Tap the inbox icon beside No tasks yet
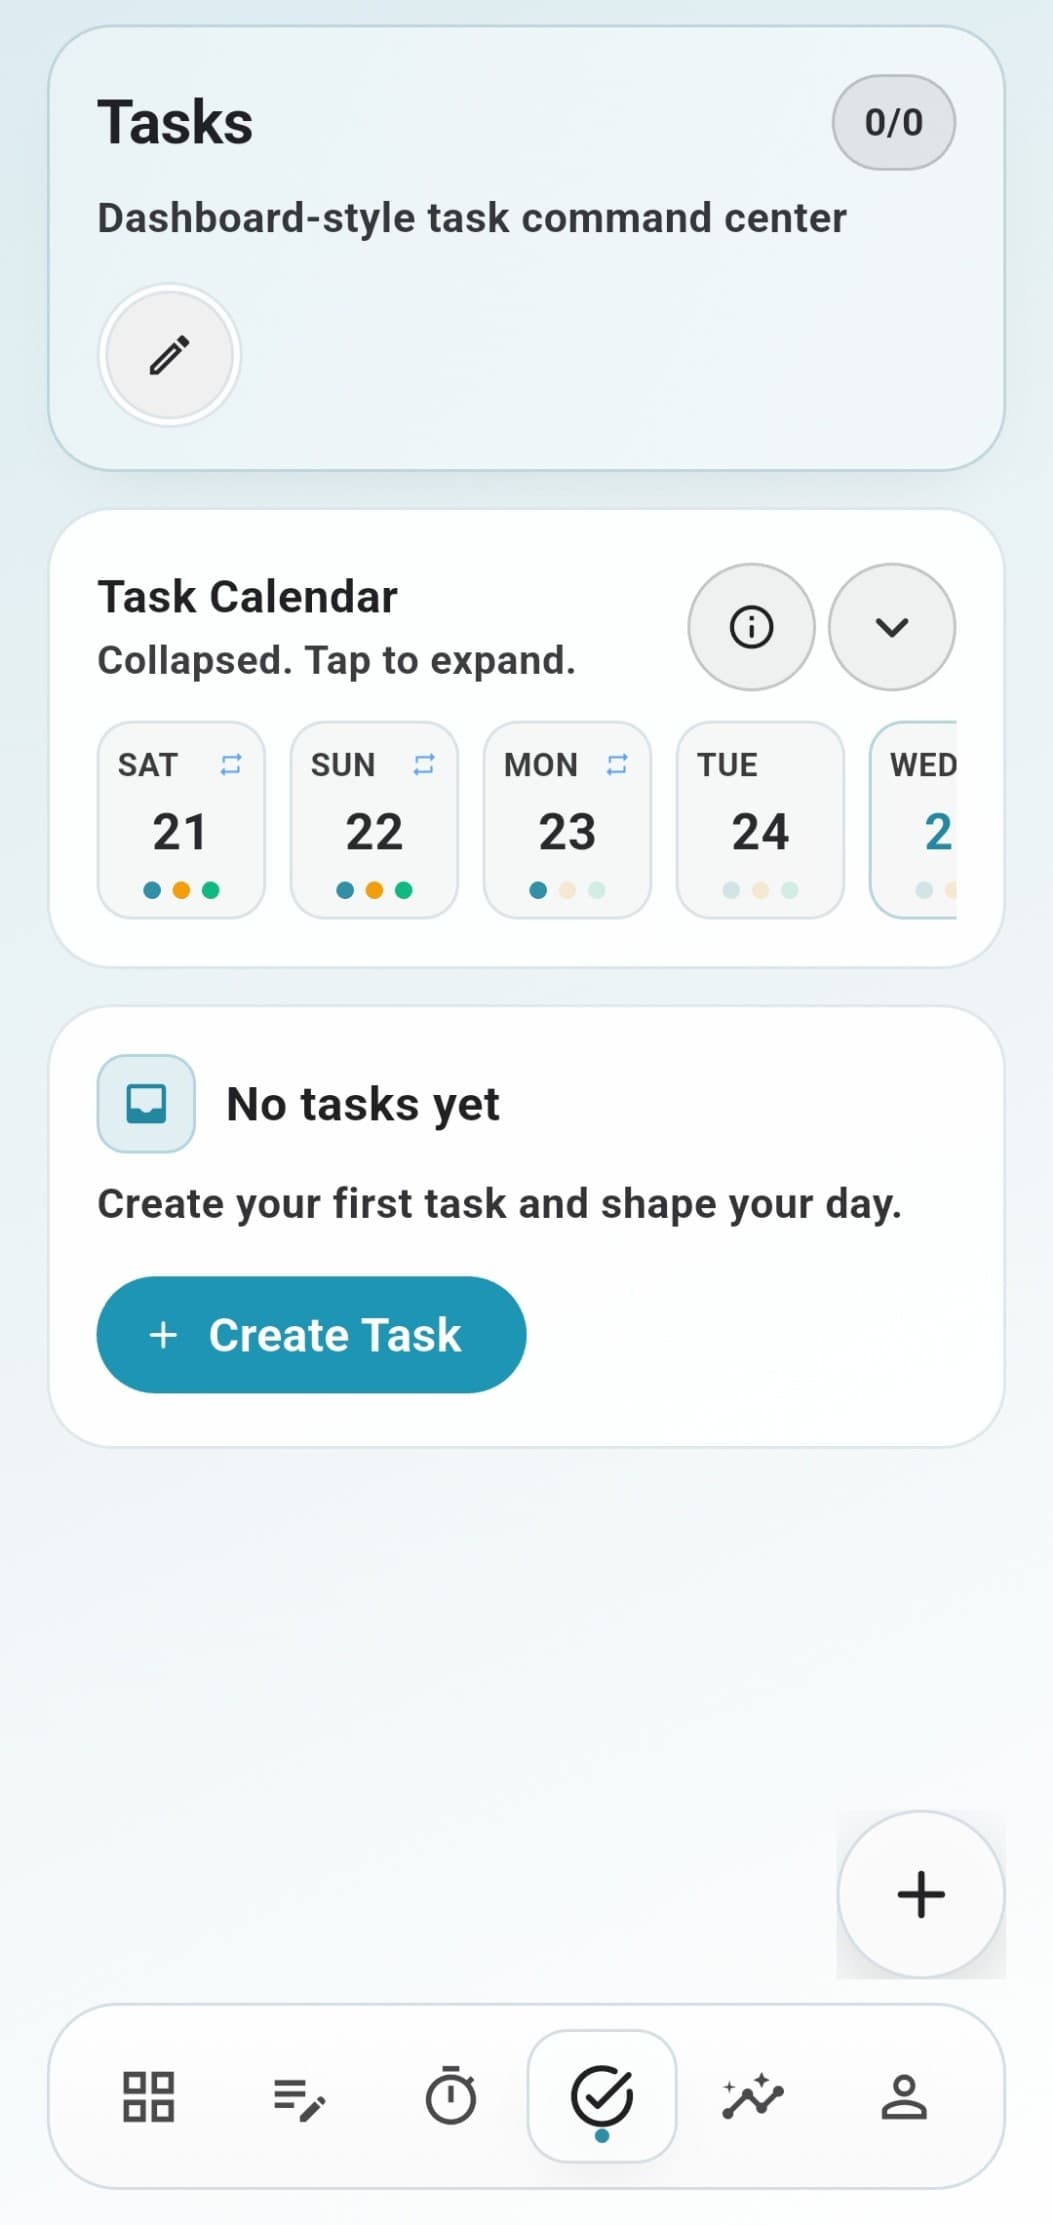This screenshot has width=1053, height=2225. point(145,1103)
